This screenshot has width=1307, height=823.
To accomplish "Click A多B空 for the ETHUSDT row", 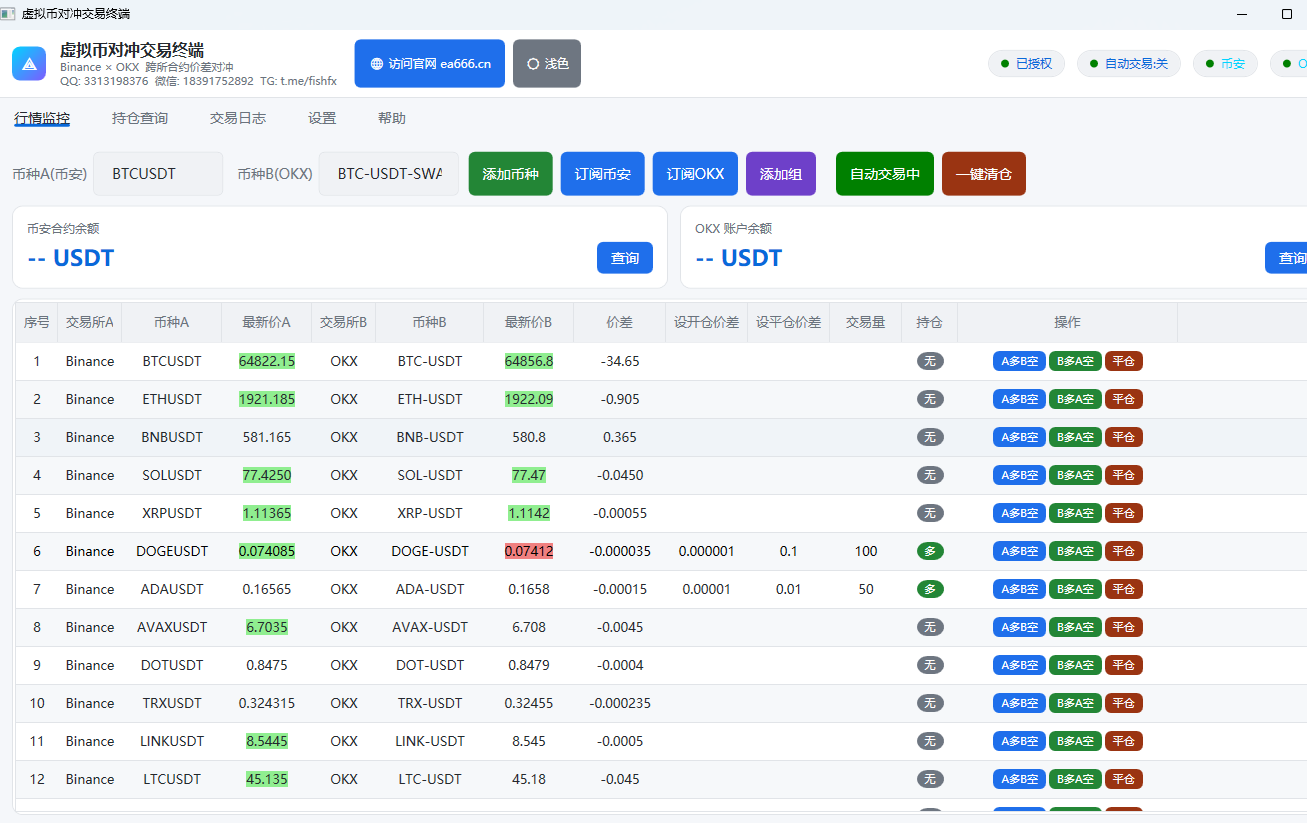I will 1019,399.
